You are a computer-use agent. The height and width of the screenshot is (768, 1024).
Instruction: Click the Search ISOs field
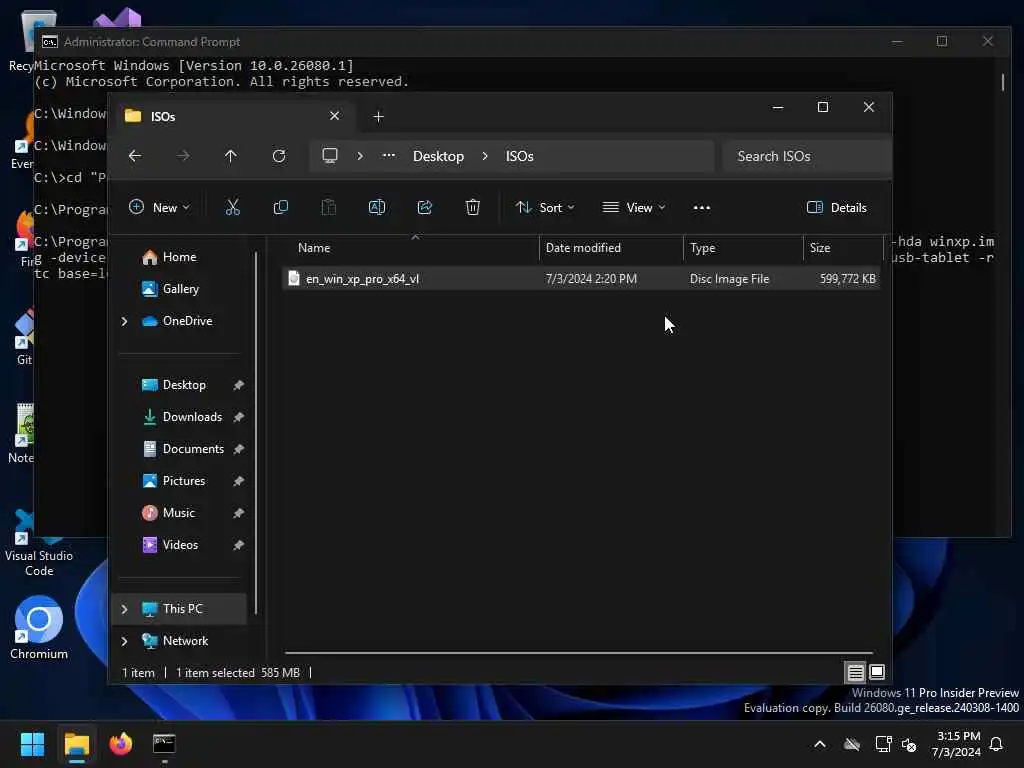(807, 156)
